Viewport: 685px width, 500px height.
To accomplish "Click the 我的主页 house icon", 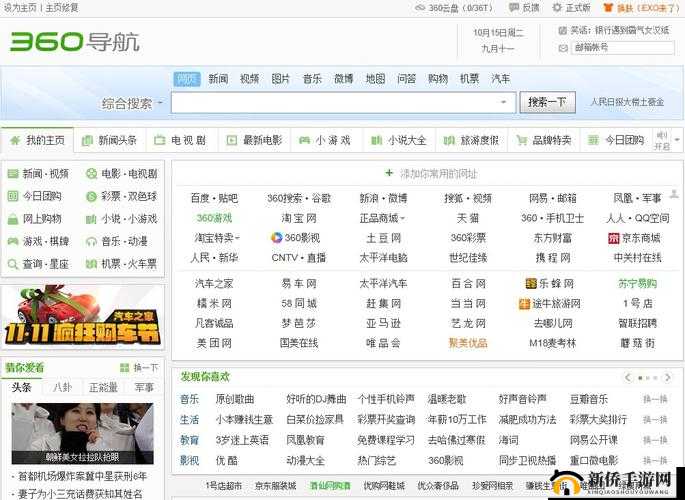I will pos(15,140).
